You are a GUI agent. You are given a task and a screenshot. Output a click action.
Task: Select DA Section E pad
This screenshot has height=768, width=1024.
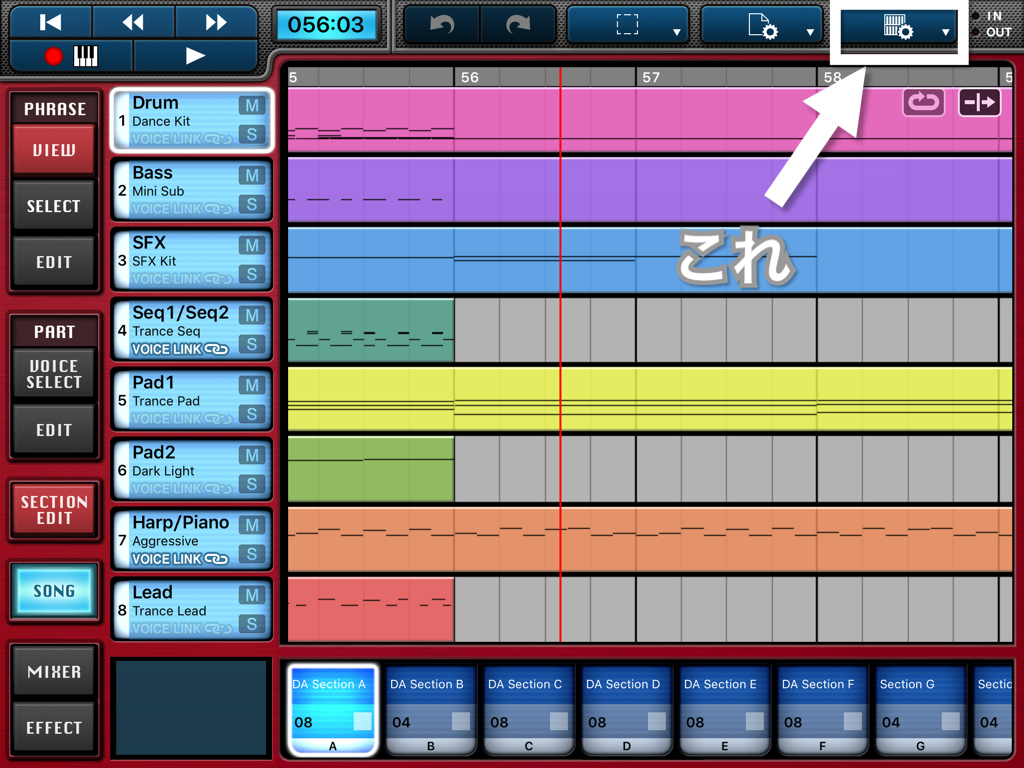[724, 711]
